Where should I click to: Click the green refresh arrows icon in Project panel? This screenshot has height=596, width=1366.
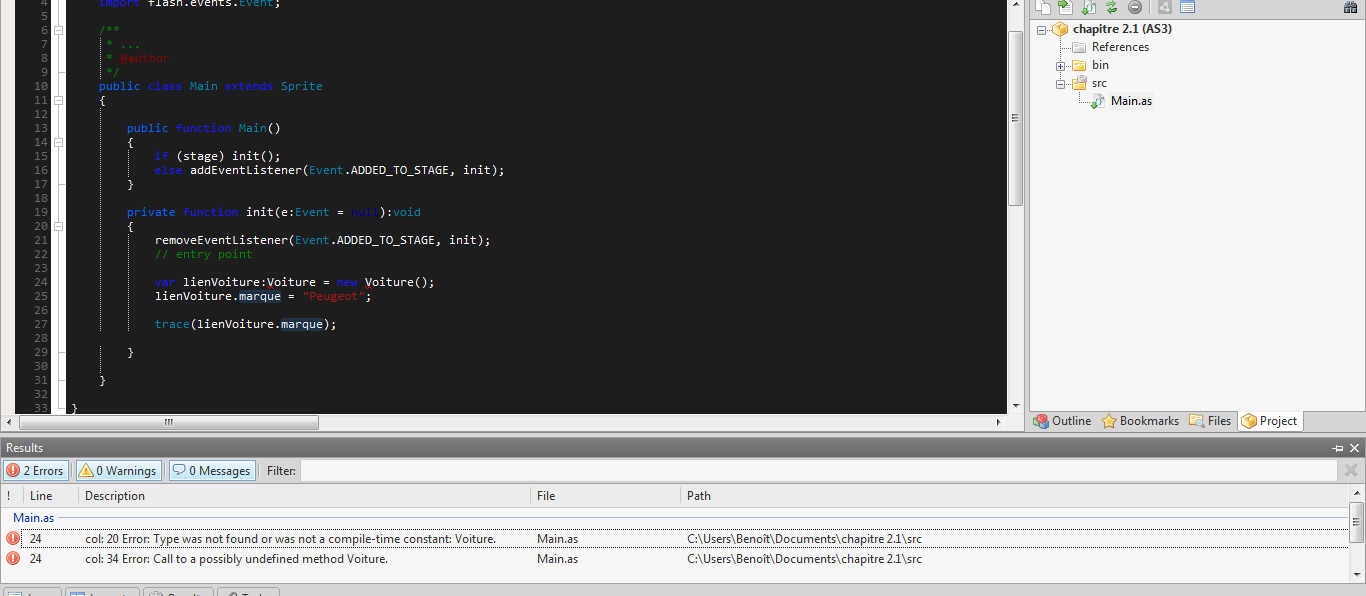click(1111, 7)
